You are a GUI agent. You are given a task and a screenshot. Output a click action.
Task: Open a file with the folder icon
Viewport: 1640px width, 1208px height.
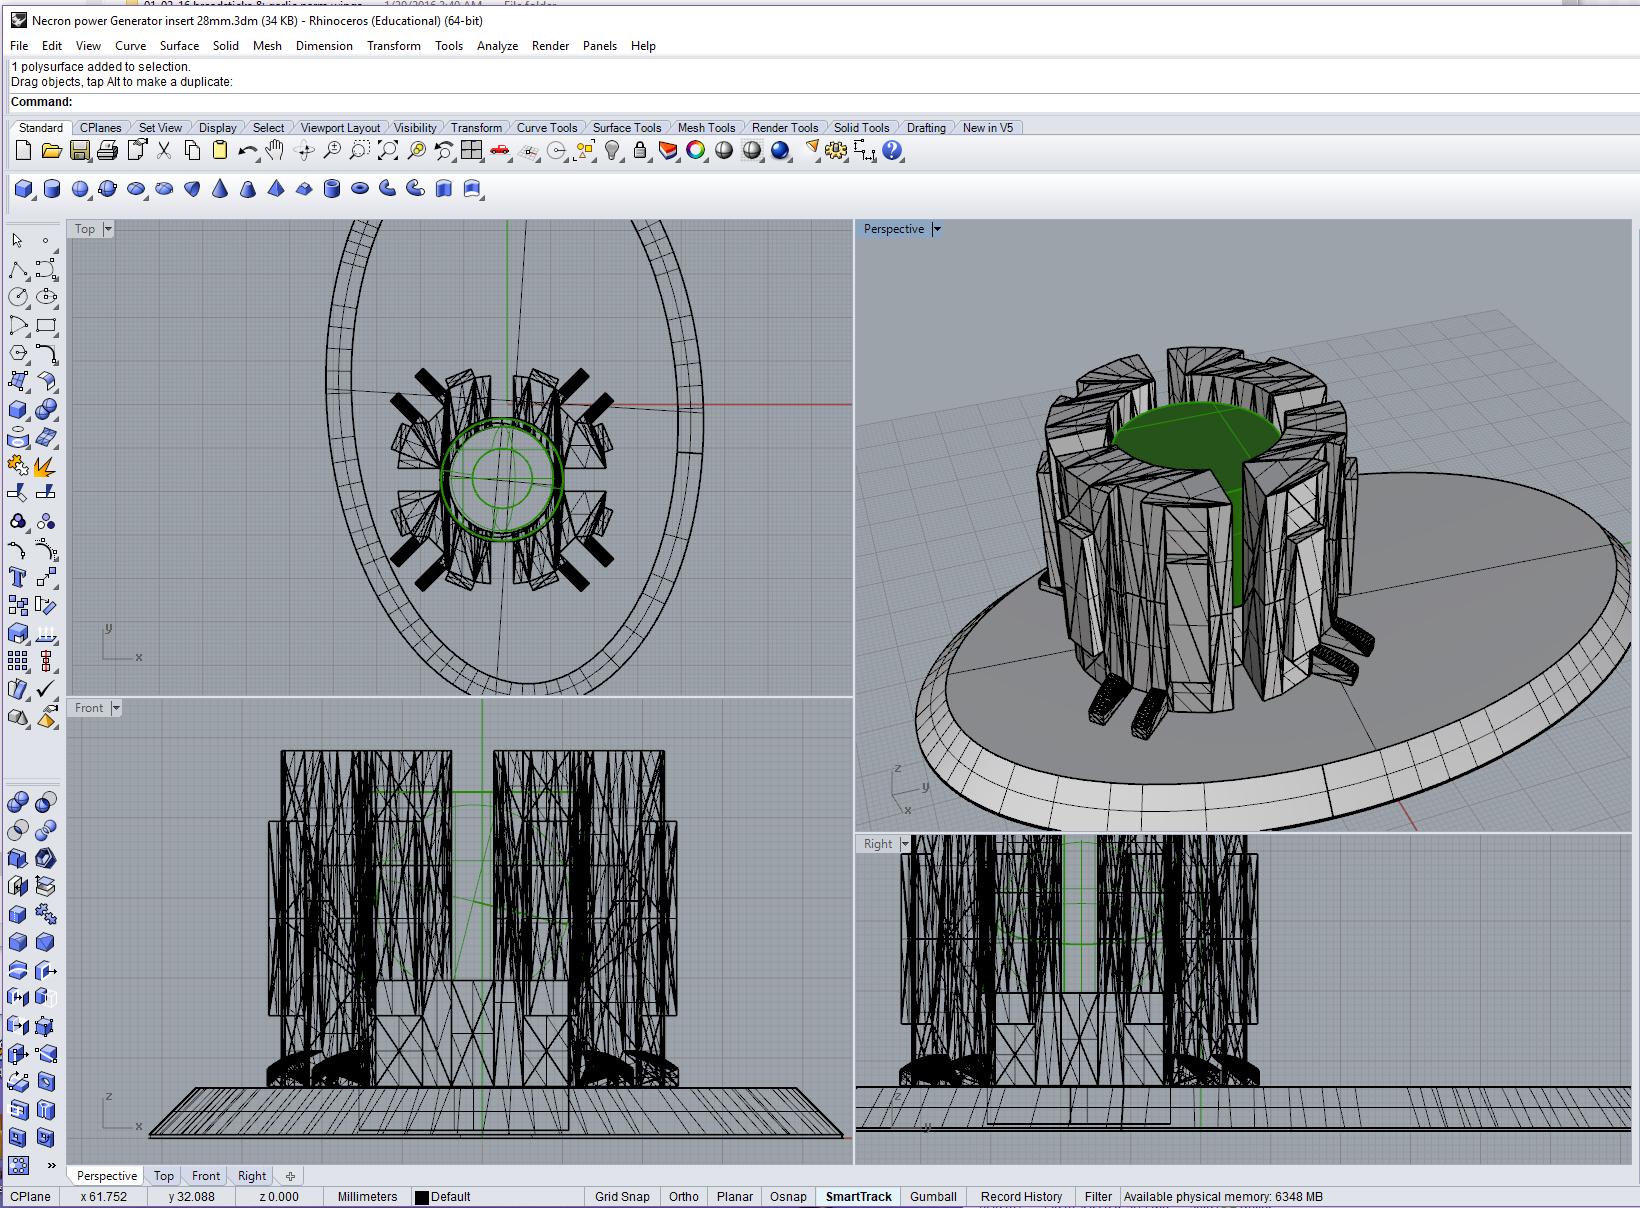[51, 151]
